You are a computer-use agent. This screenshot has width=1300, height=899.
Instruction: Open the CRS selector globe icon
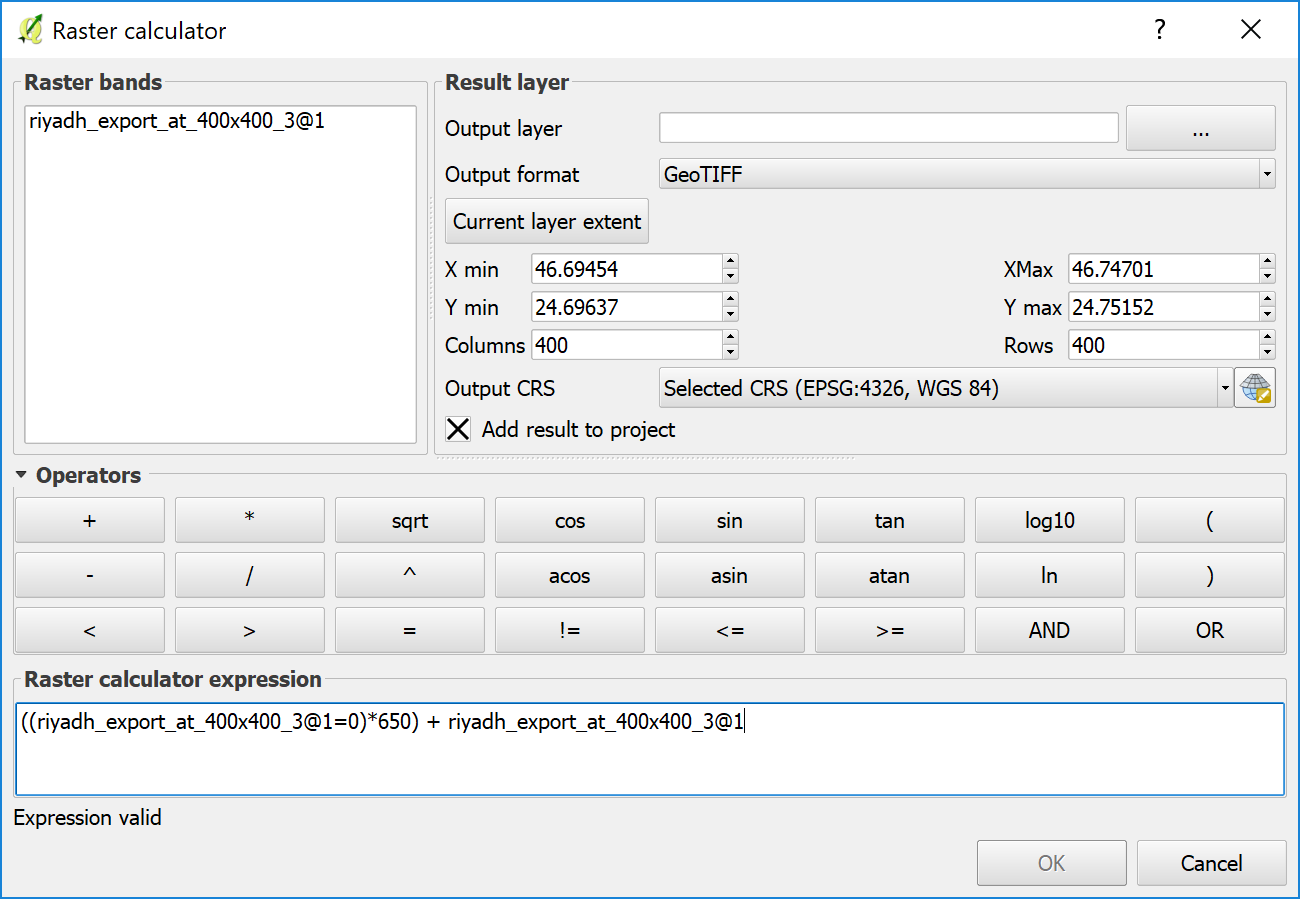pyautogui.click(x=1256, y=388)
